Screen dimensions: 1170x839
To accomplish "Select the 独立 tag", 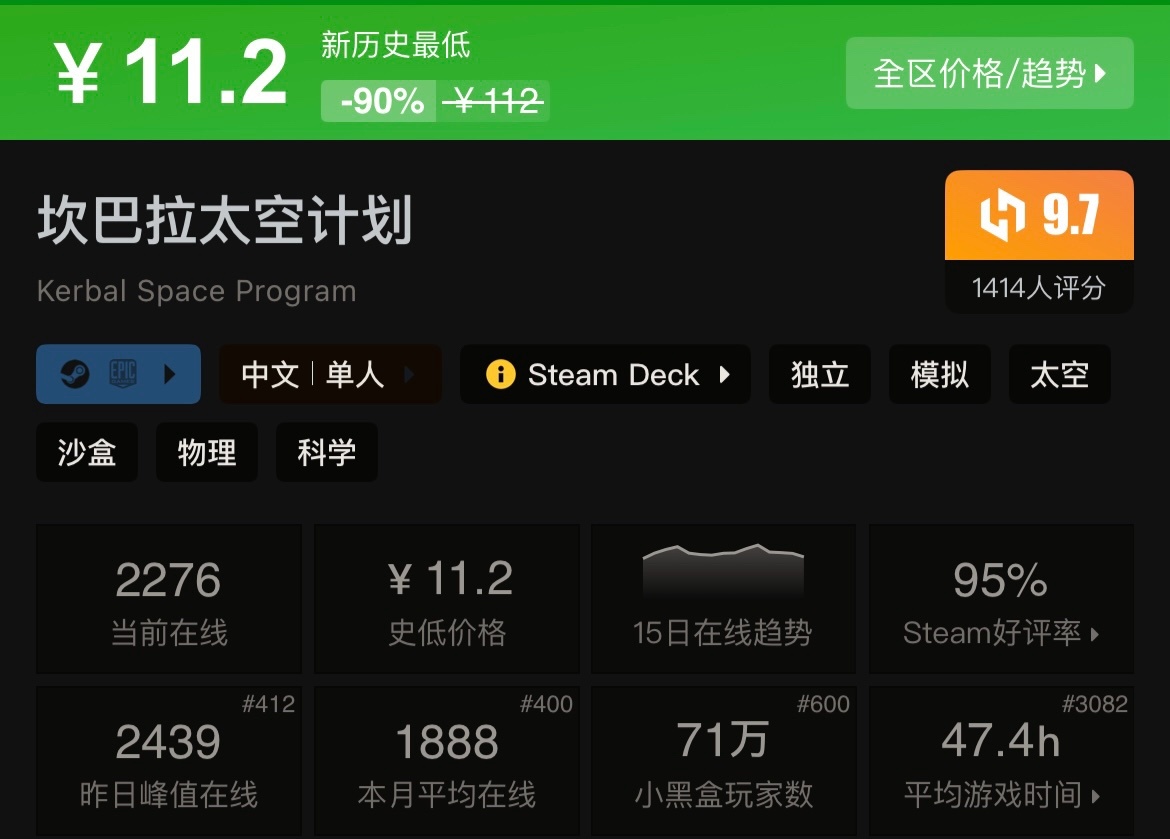I will click(820, 374).
